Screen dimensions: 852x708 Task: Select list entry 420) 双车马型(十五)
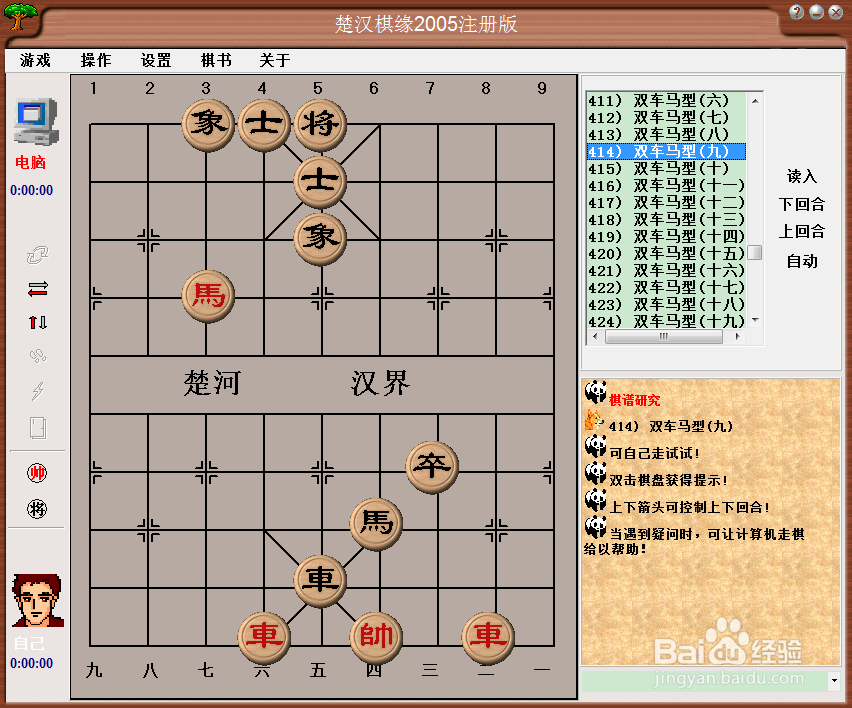[x=666, y=254]
